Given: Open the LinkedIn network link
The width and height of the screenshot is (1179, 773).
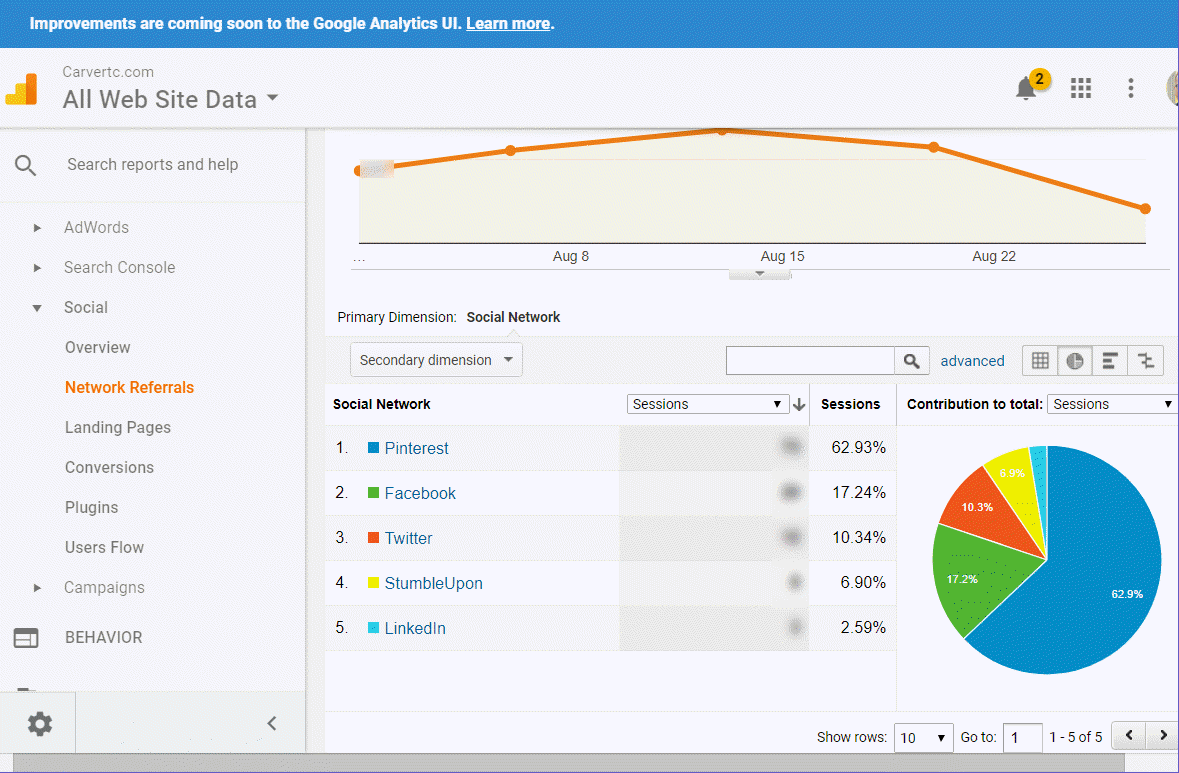Looking at the screenshot, I should [x=415, y=629].
